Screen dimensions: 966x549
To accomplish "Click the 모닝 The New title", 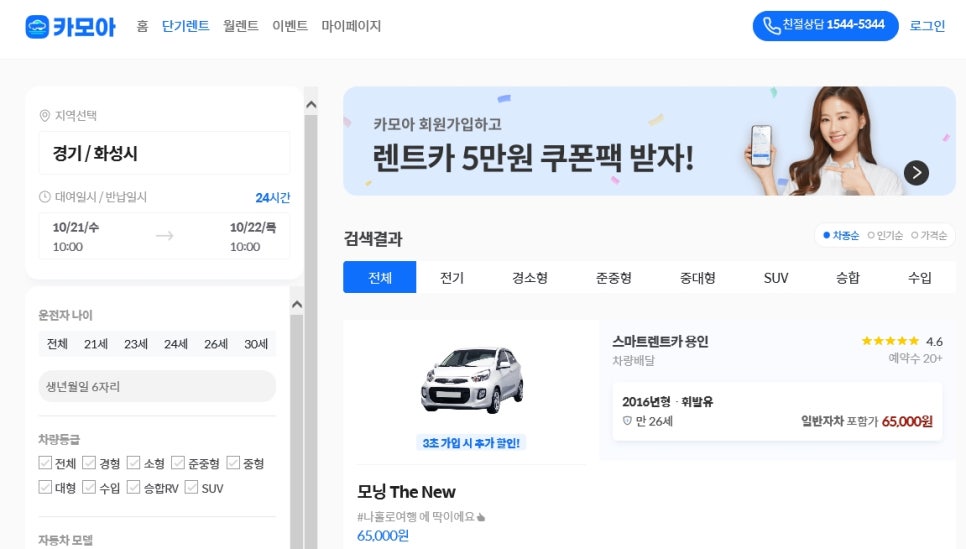I will 406,492.
